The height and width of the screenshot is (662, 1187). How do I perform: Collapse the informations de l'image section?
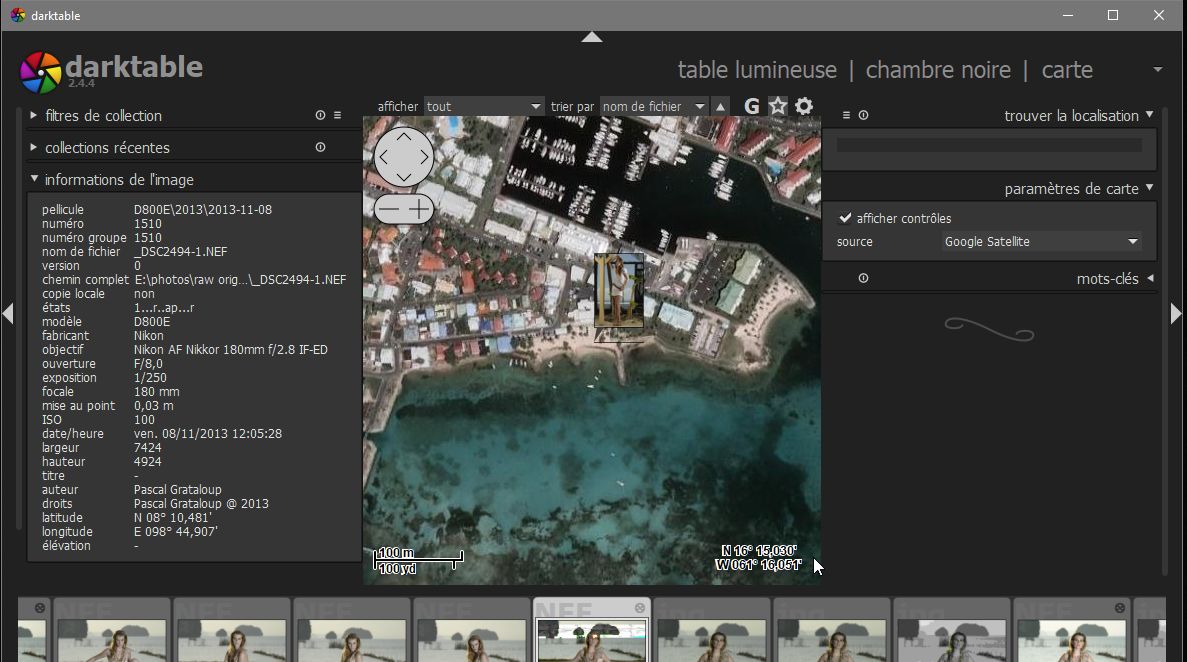tap(34, 179)
